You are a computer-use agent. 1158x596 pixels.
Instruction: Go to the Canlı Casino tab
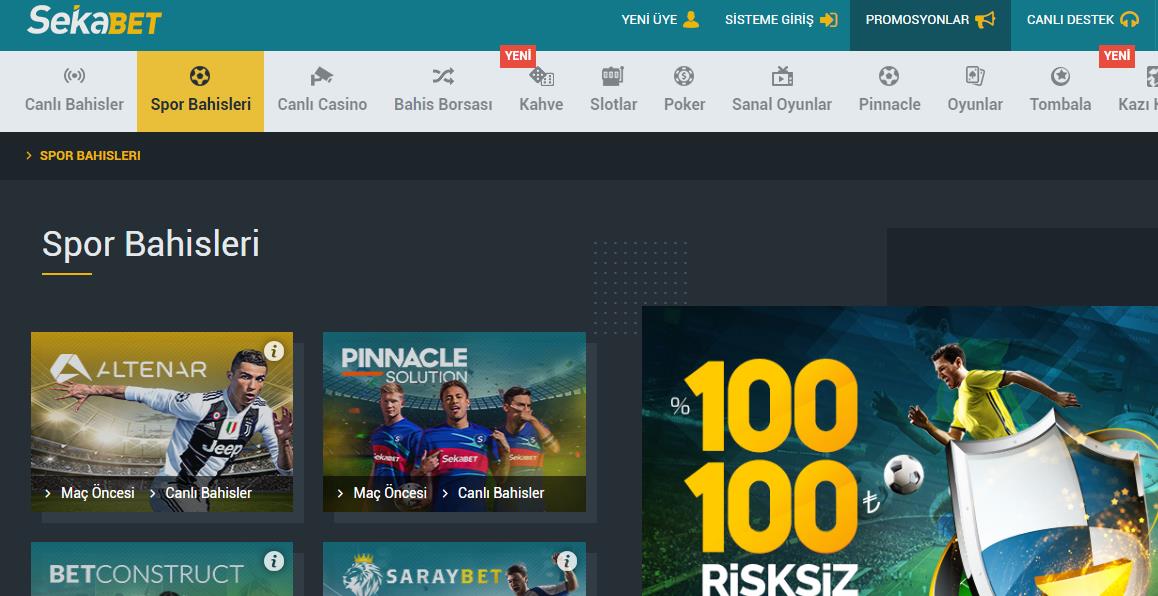(322, 92)
